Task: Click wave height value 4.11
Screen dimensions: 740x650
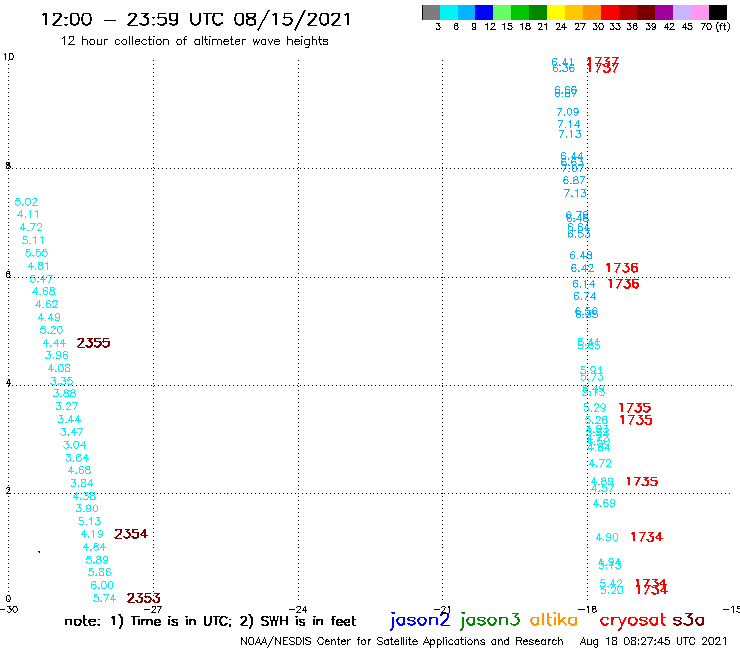Action: tap(28, 215)
